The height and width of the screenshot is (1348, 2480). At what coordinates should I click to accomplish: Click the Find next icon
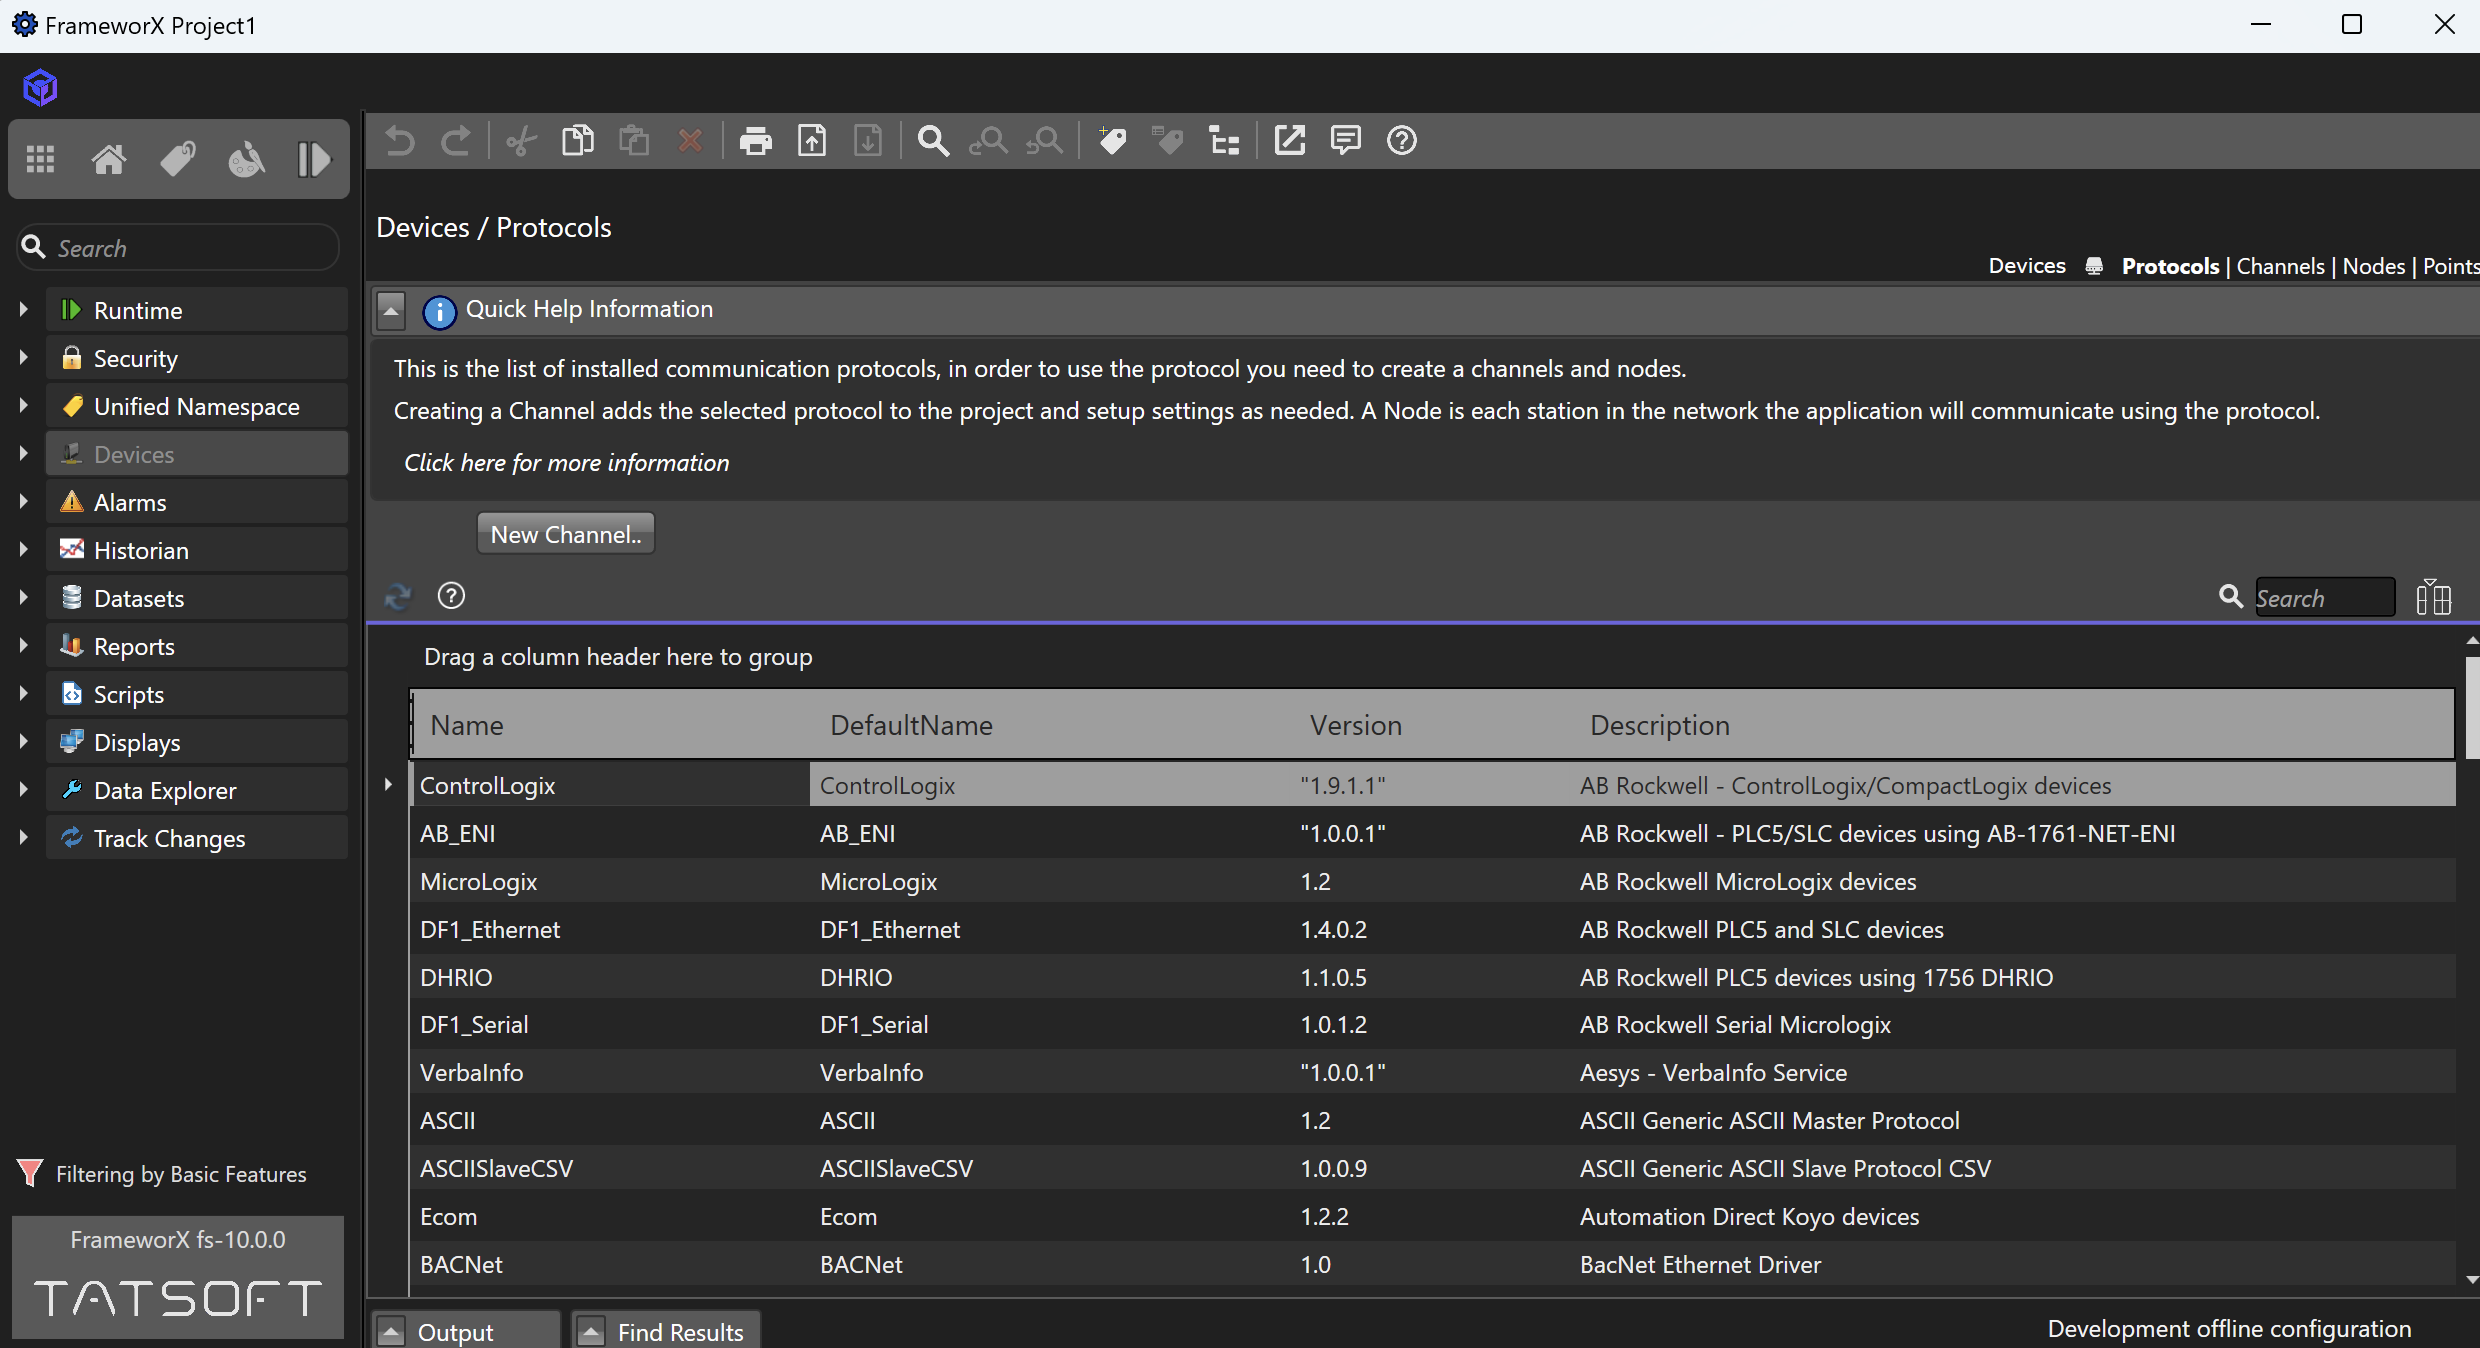(x=1045, y=141)
